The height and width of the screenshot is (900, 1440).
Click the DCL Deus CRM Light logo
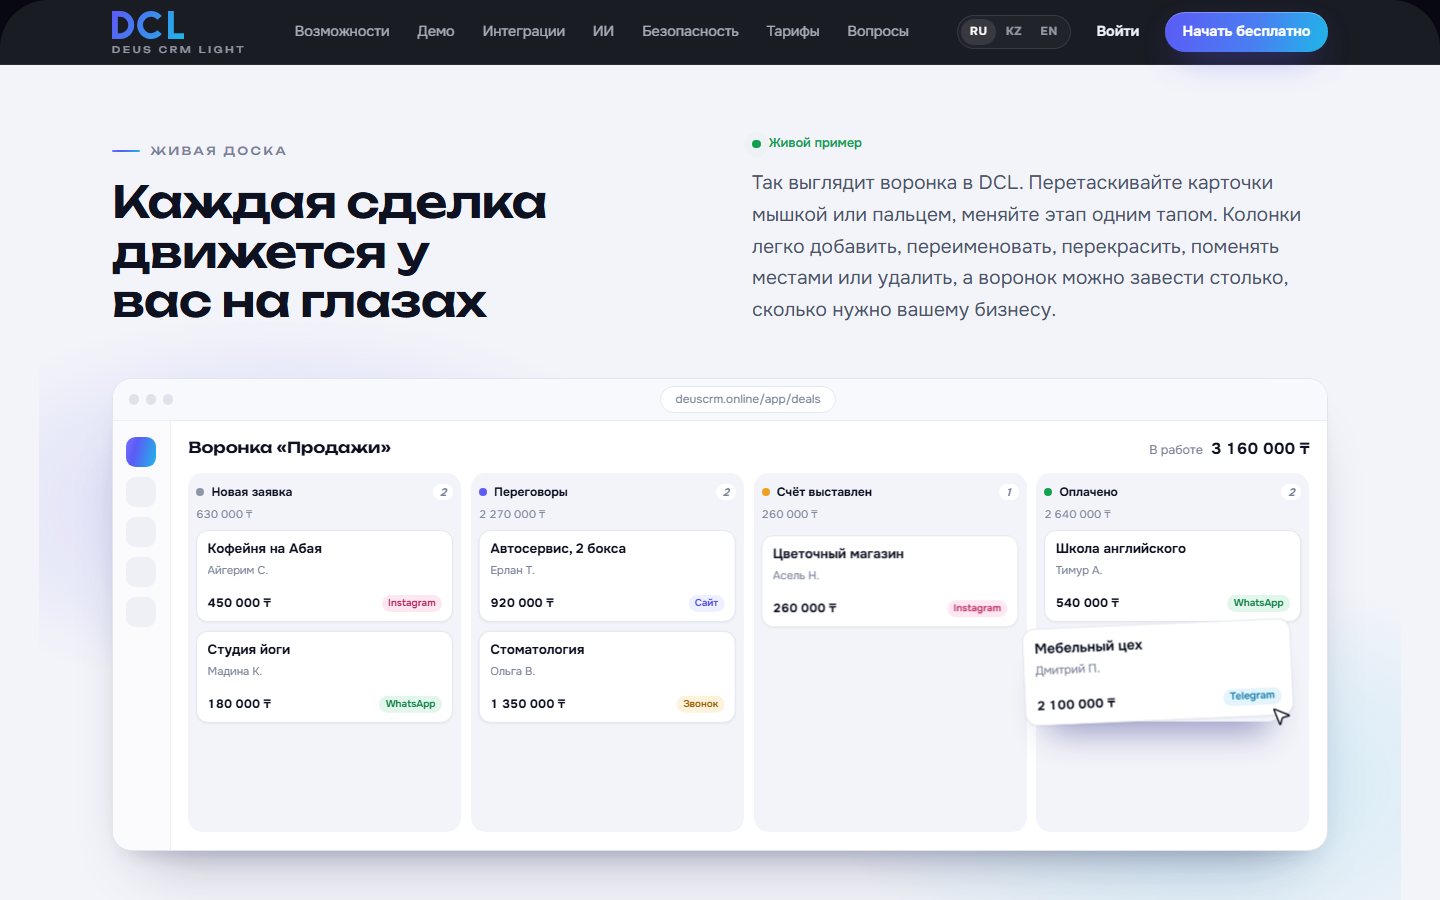(x=177, y=32)
